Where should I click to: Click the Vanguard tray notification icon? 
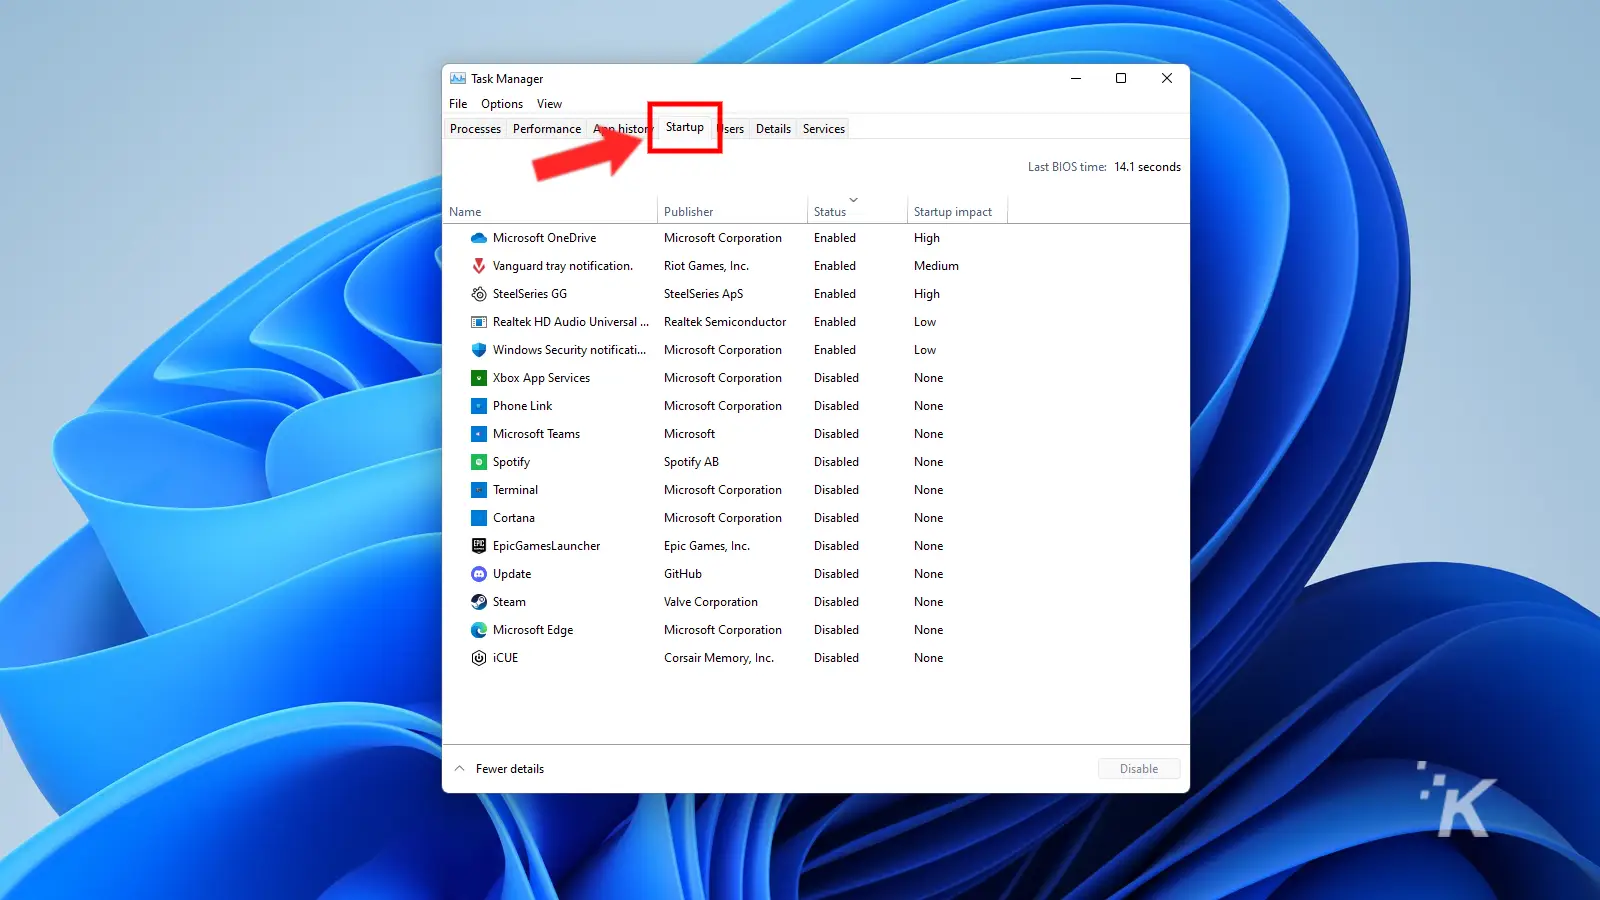point(479,266)
